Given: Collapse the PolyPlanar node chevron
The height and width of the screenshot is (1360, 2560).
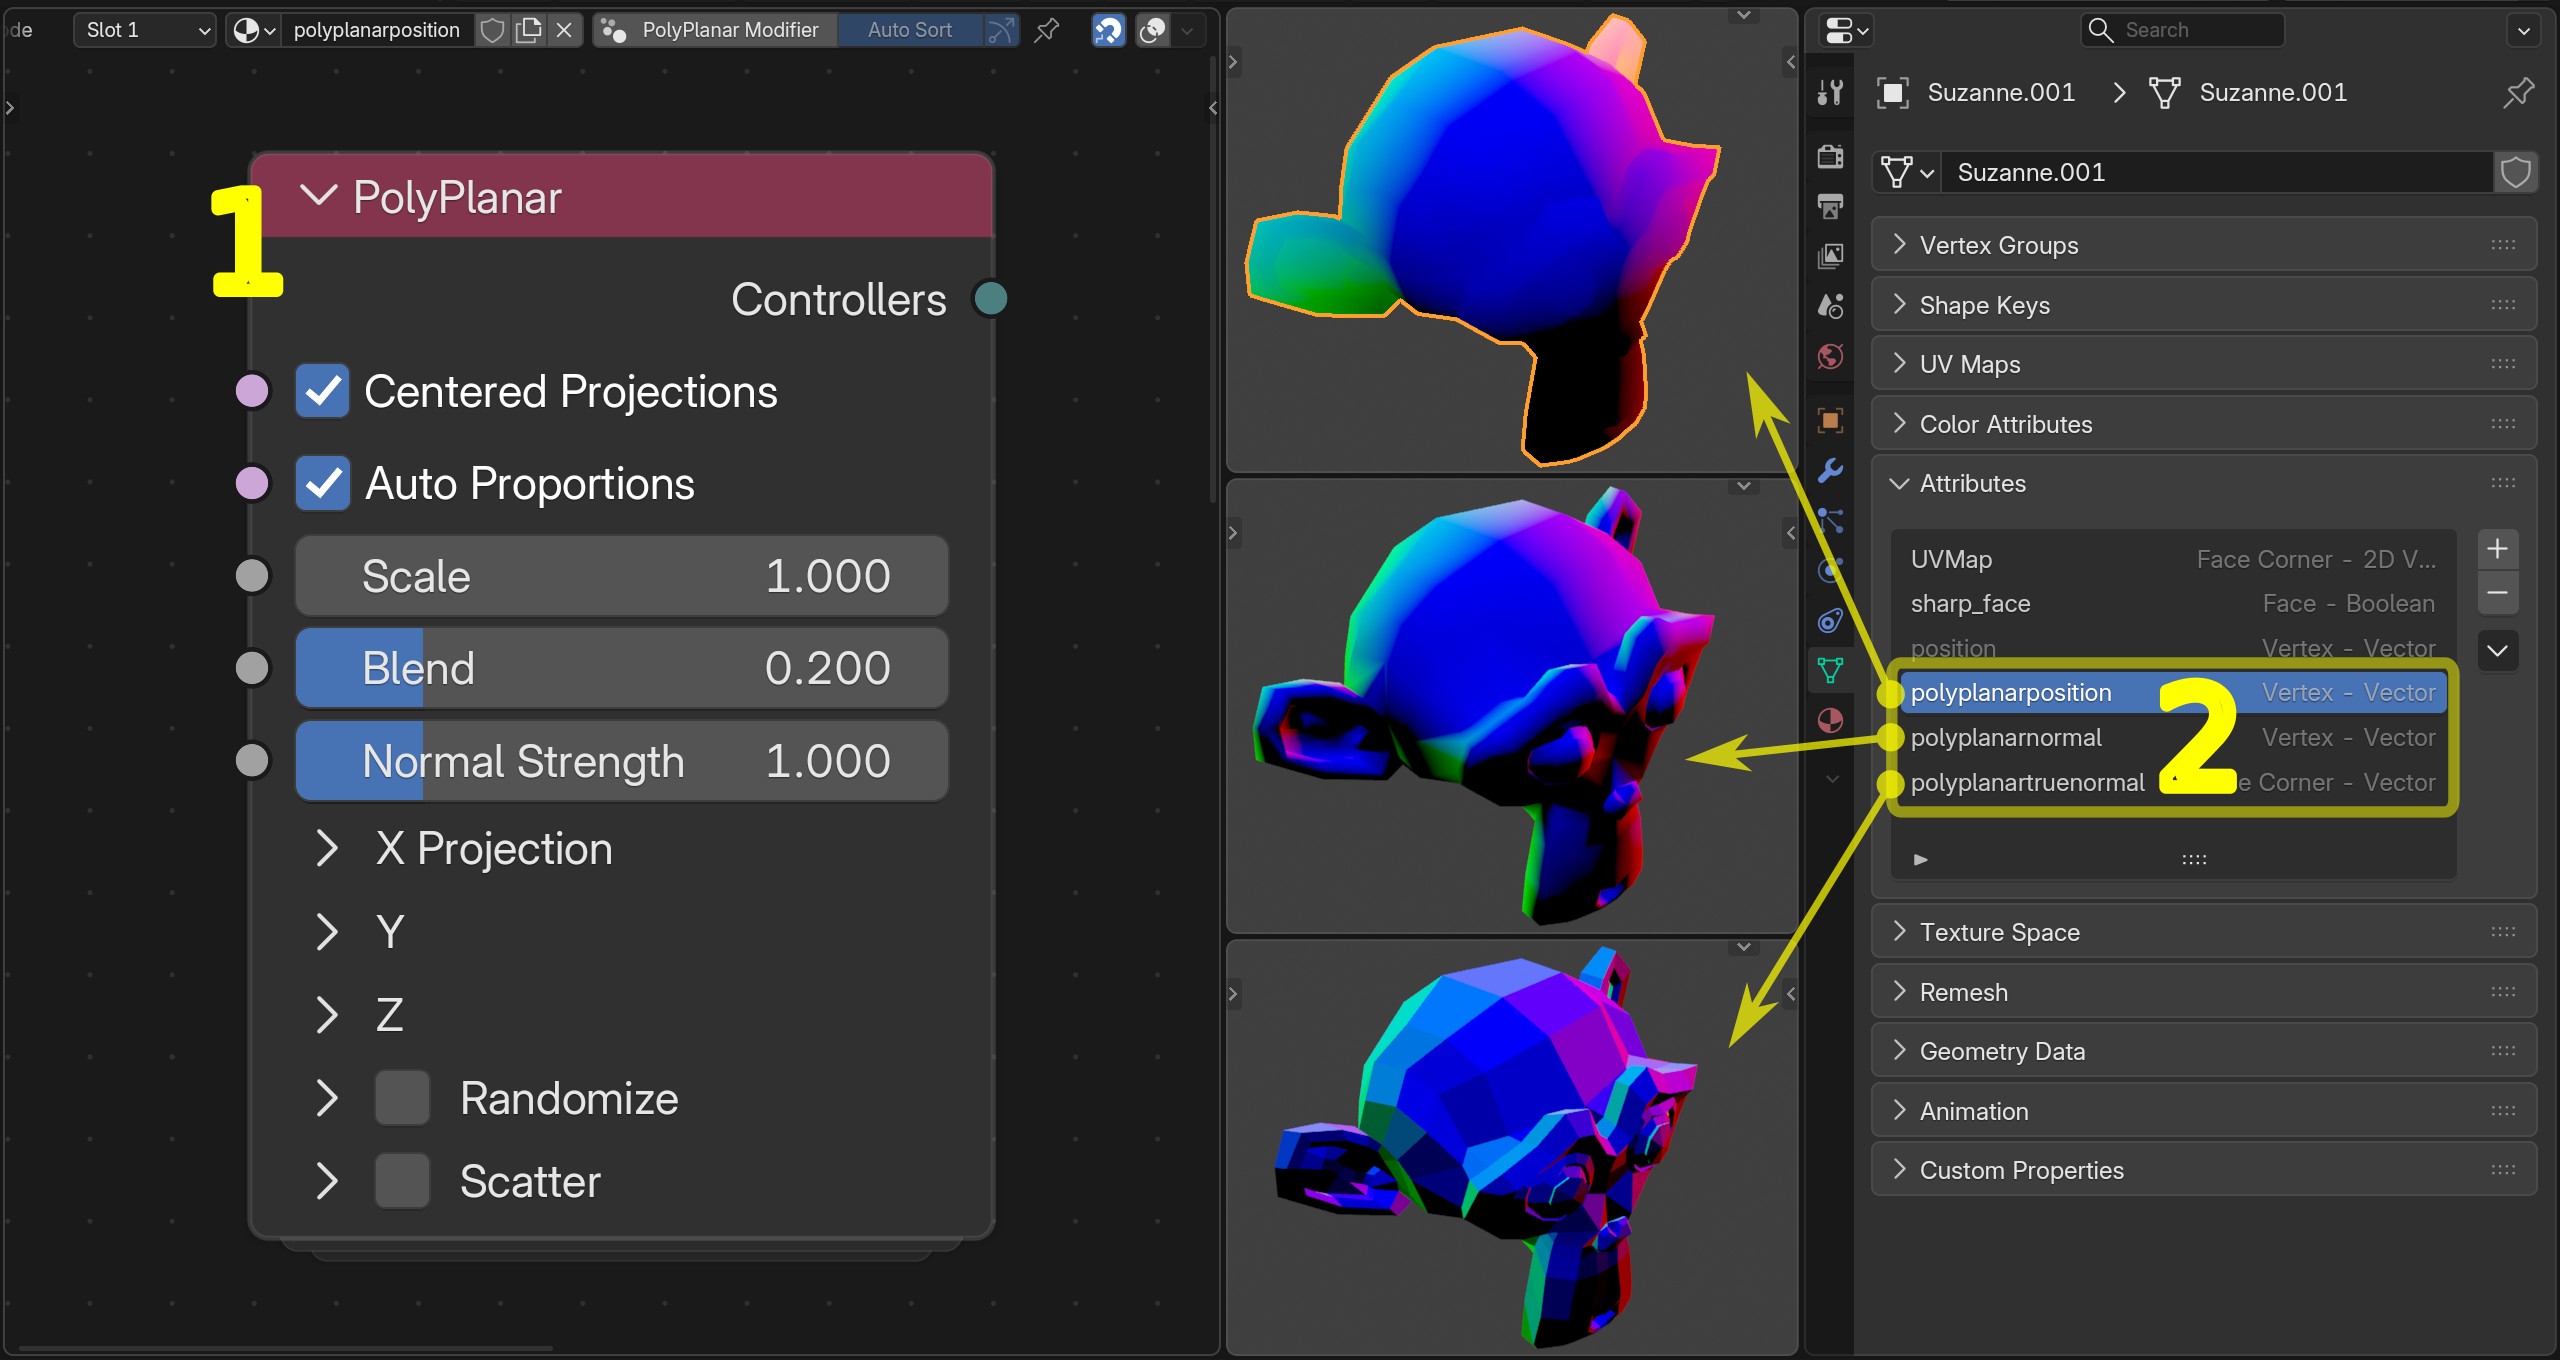Looking at the screenshot, I should tap(318, 194).
